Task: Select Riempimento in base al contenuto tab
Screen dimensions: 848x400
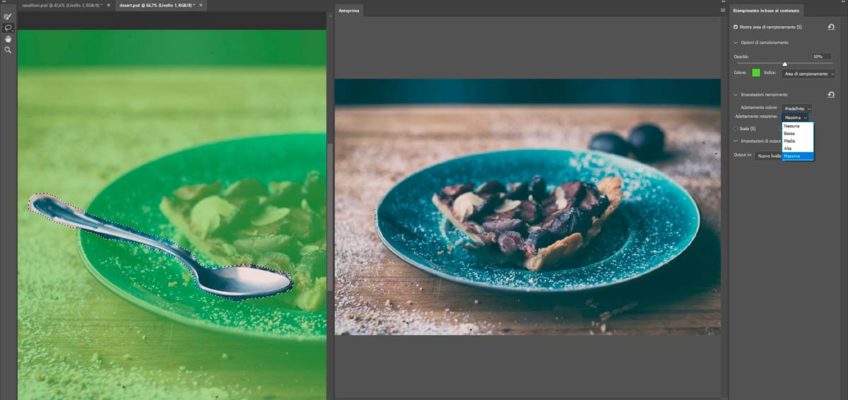Action: (x=766, y=10)
